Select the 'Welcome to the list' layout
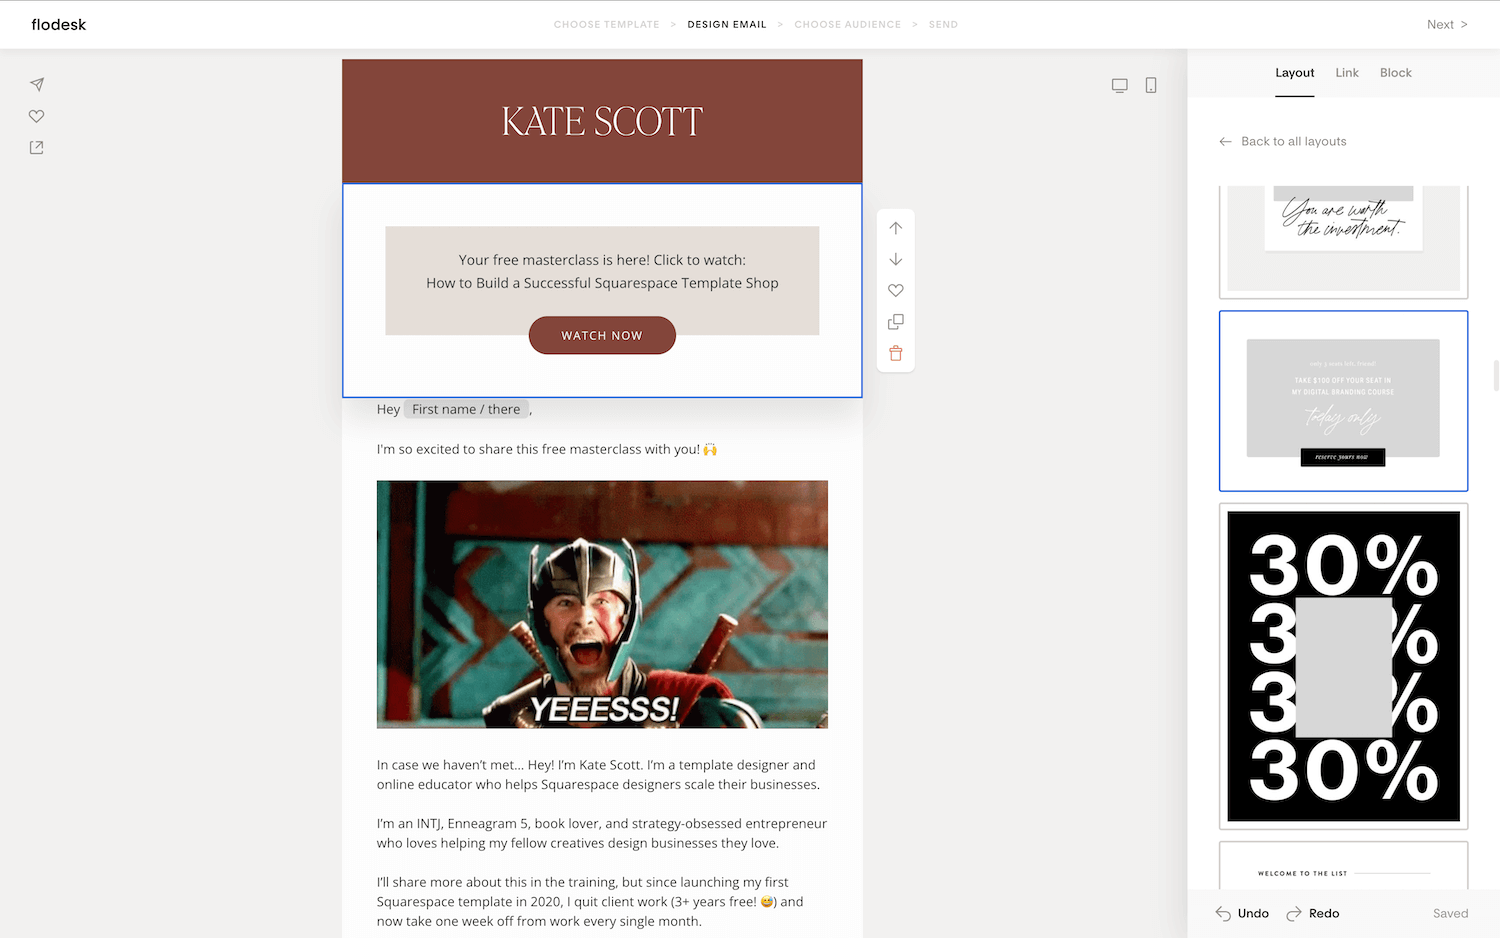 [x=1343, y=866]
